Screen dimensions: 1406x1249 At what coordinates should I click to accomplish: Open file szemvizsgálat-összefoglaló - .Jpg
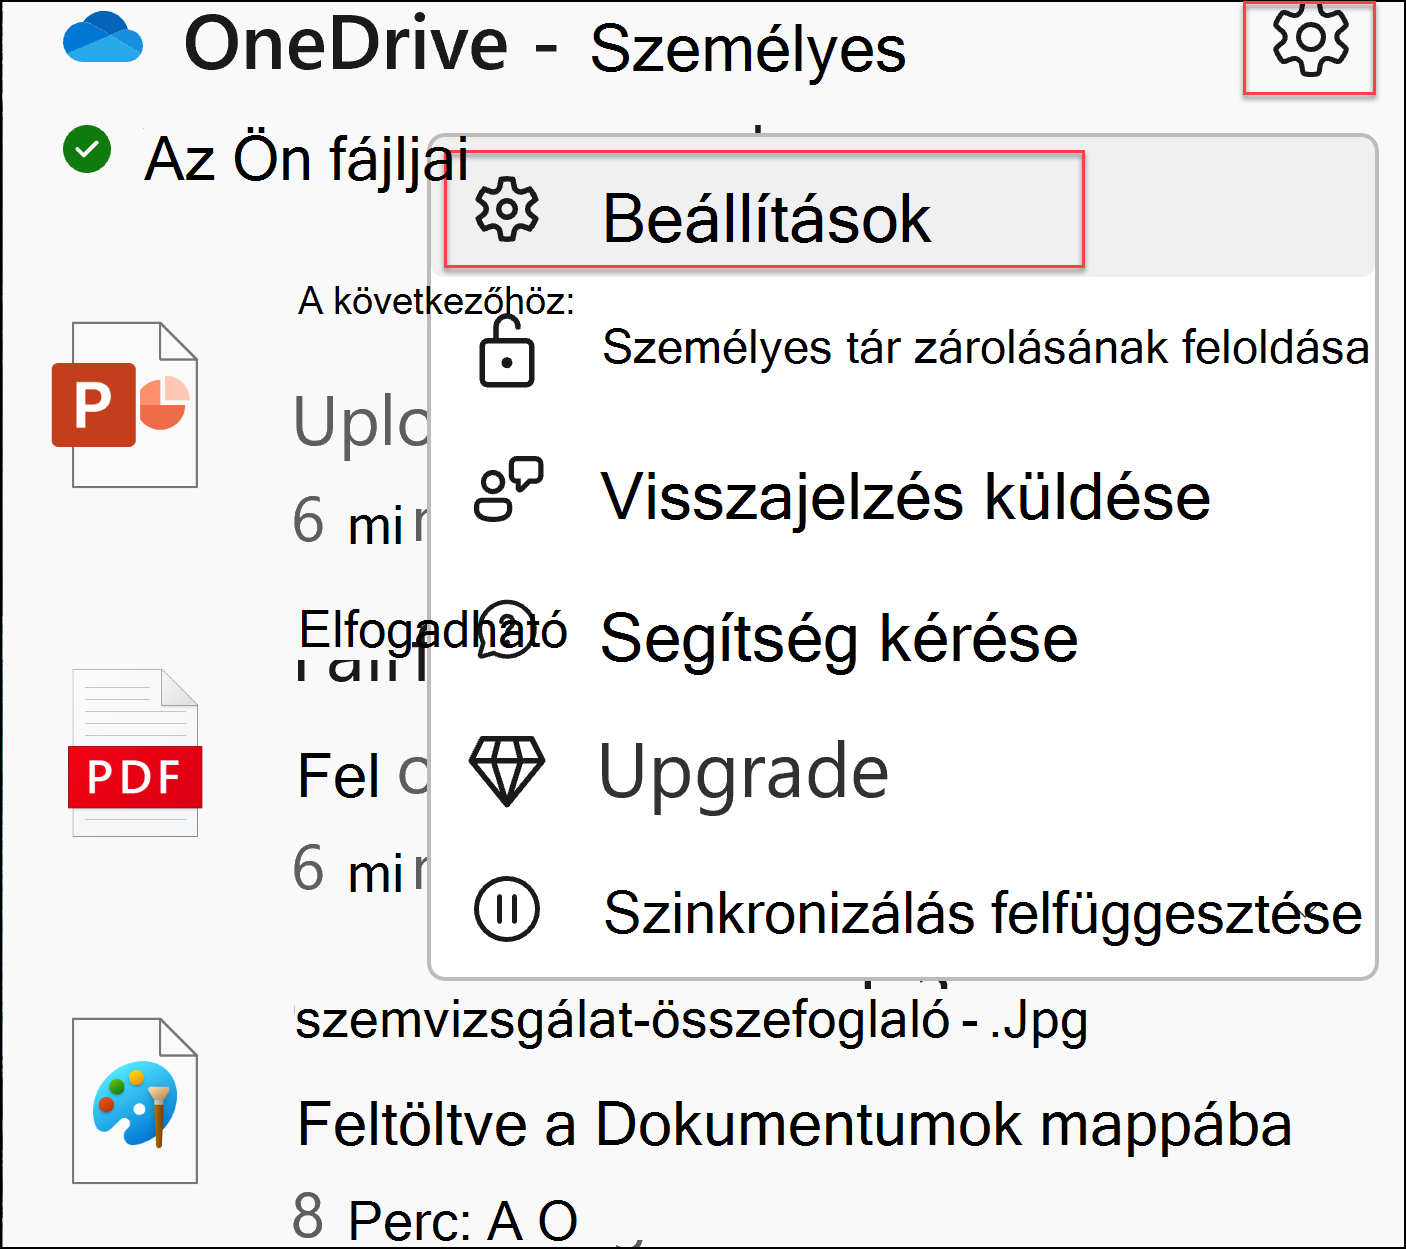click(x=692, y=1021)
